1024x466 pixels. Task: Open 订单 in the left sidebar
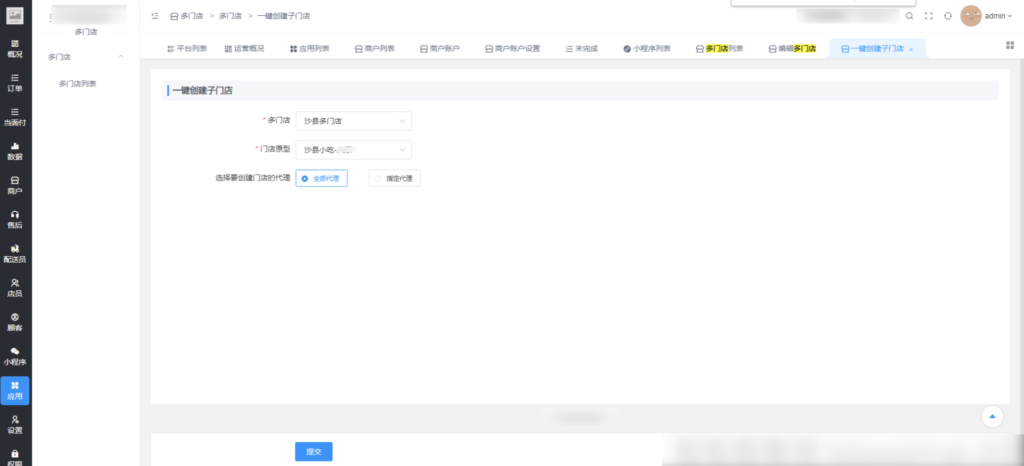point(14,82)
